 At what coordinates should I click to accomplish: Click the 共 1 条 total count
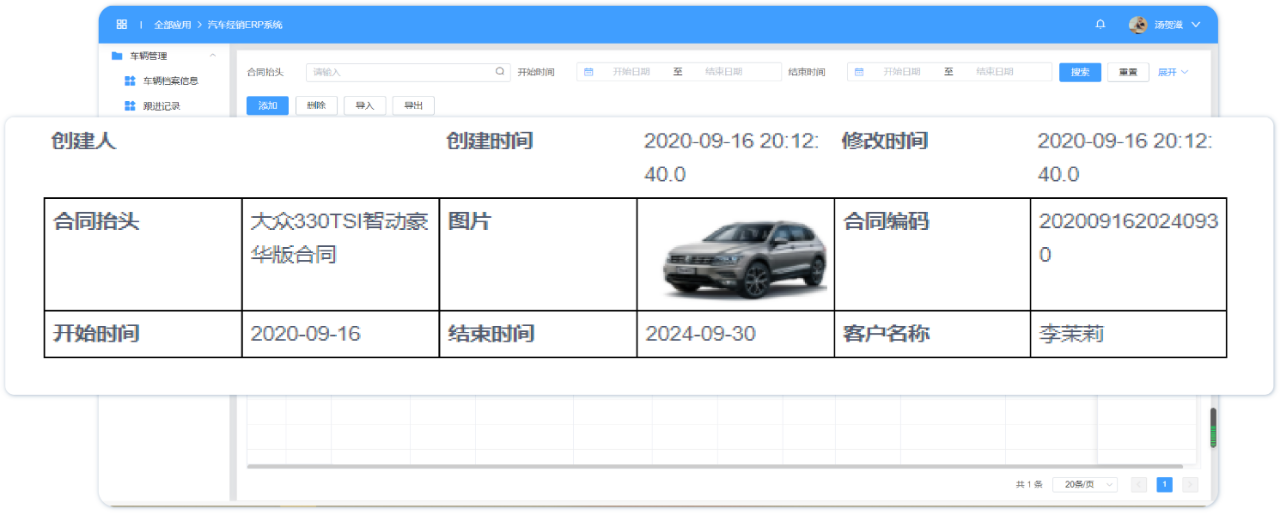pyautogui.click(x=1029, y=484)
